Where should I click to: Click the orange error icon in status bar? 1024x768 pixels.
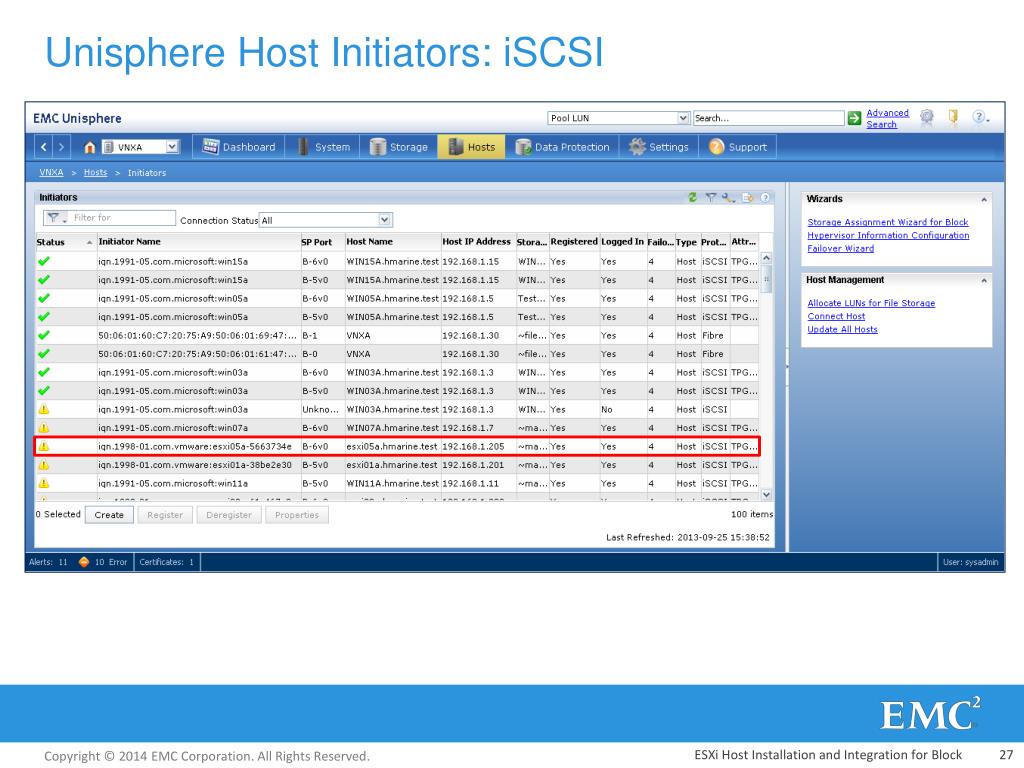point(84,562)
